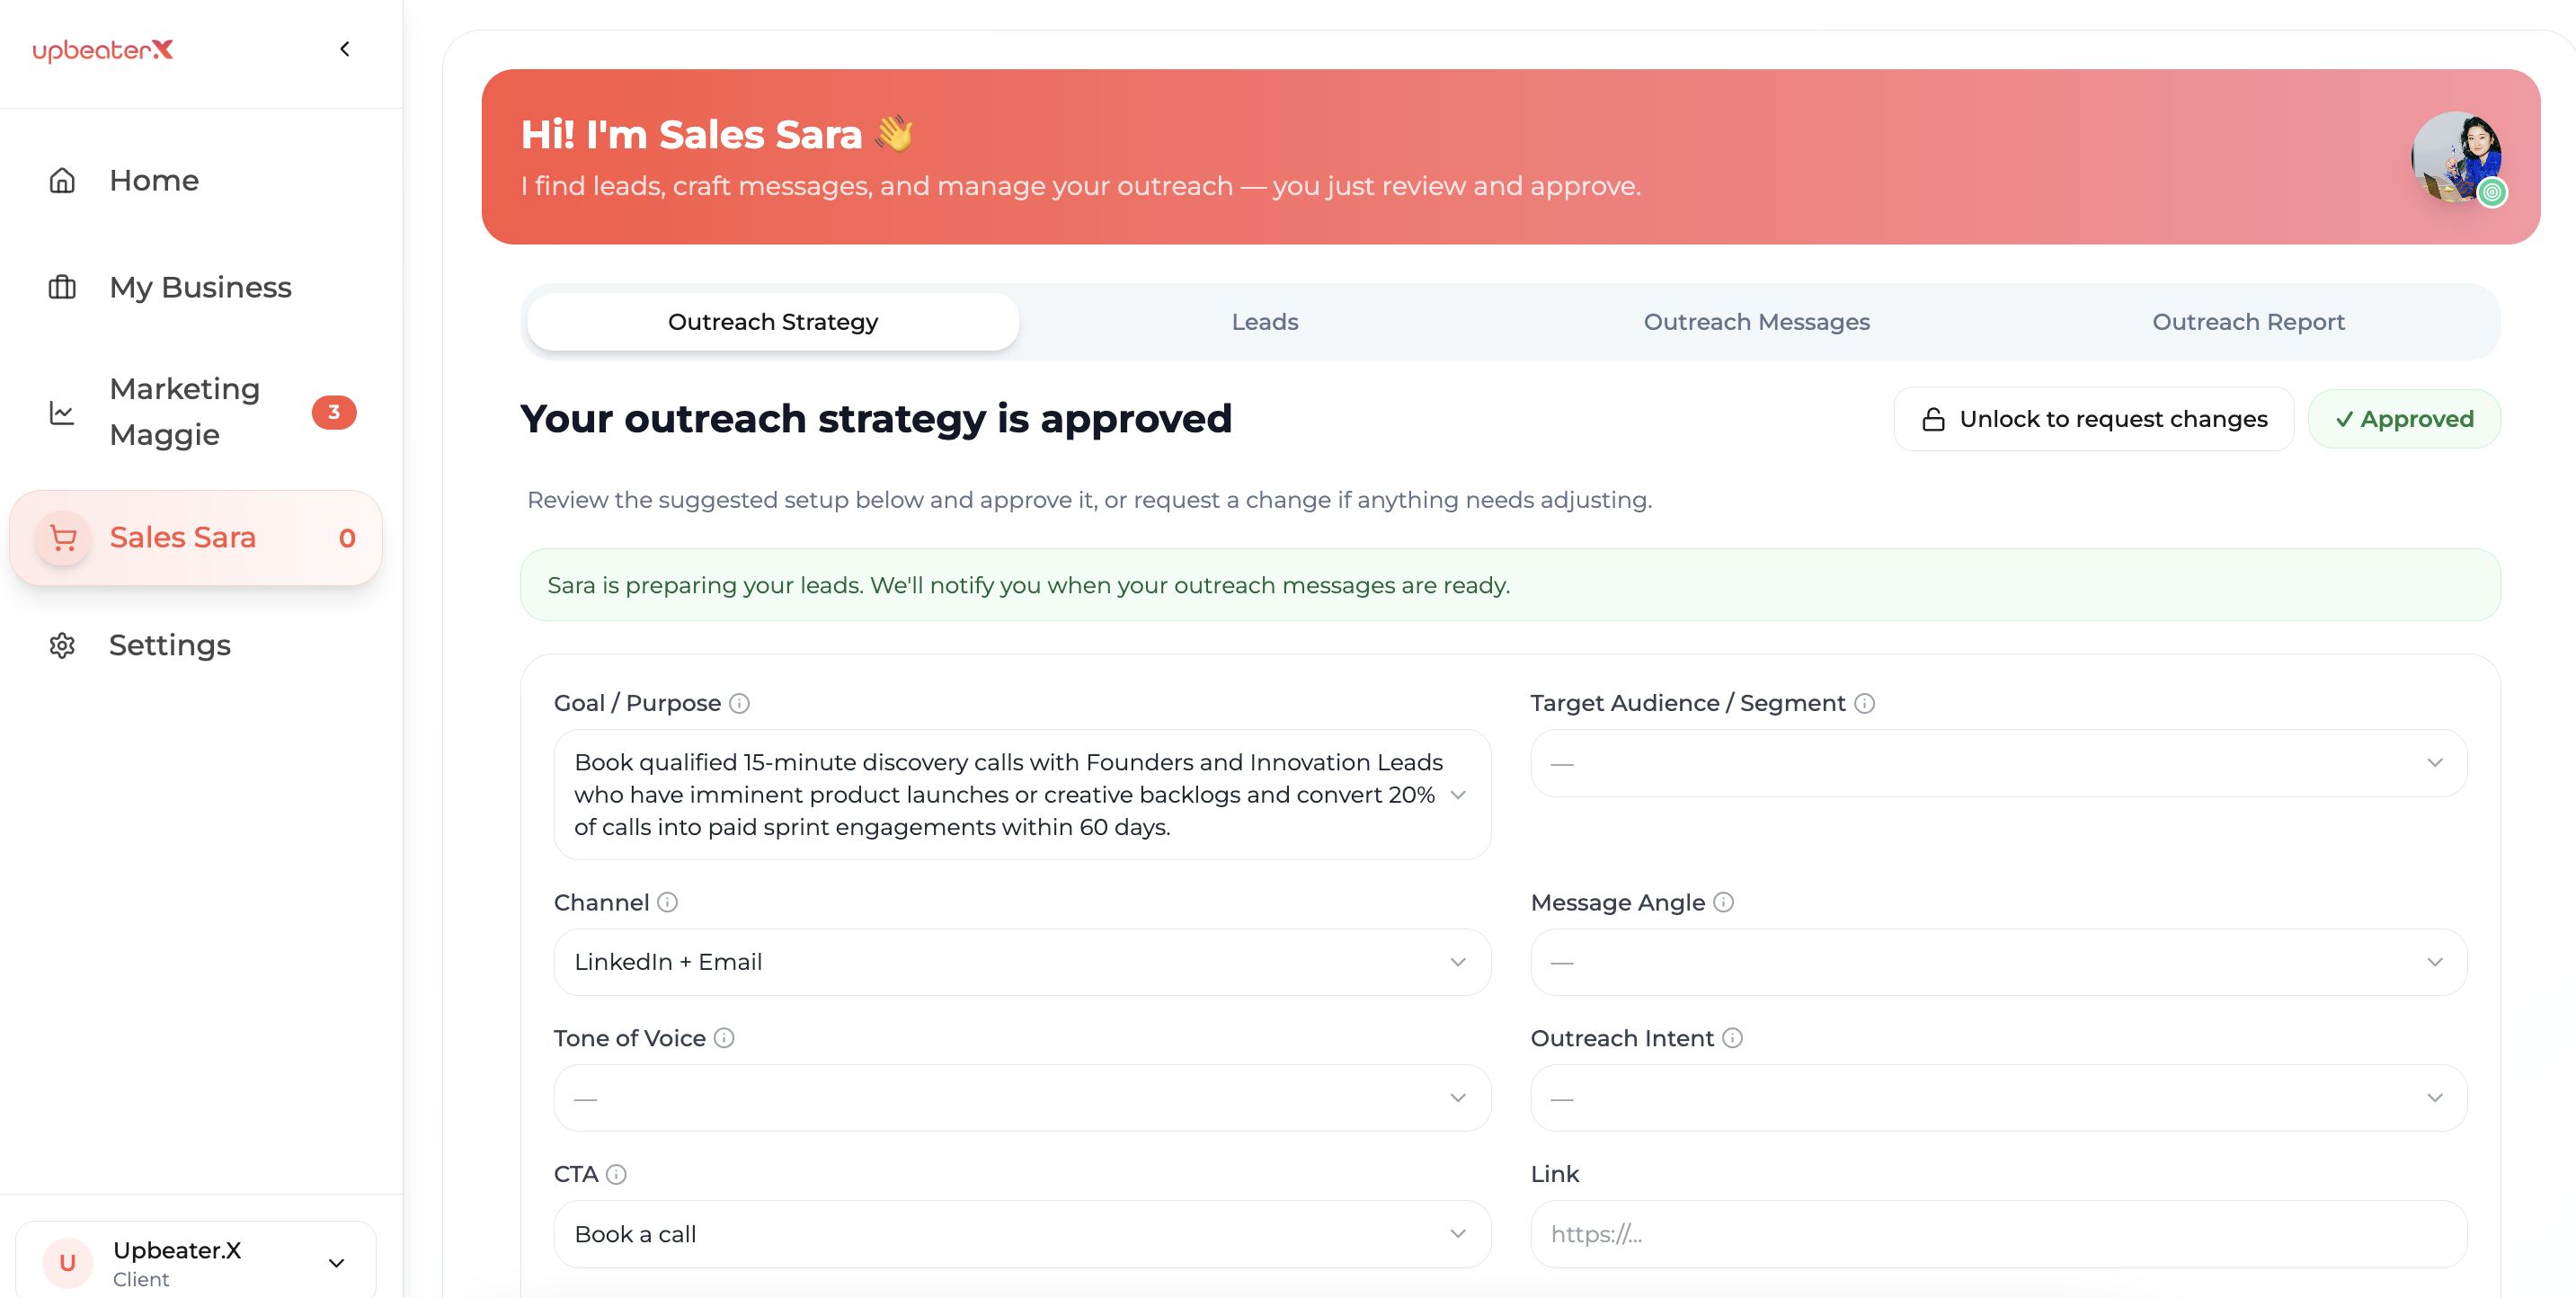
Task: Click the Goal / Purpose info icon
Action: tap(739, 703)
